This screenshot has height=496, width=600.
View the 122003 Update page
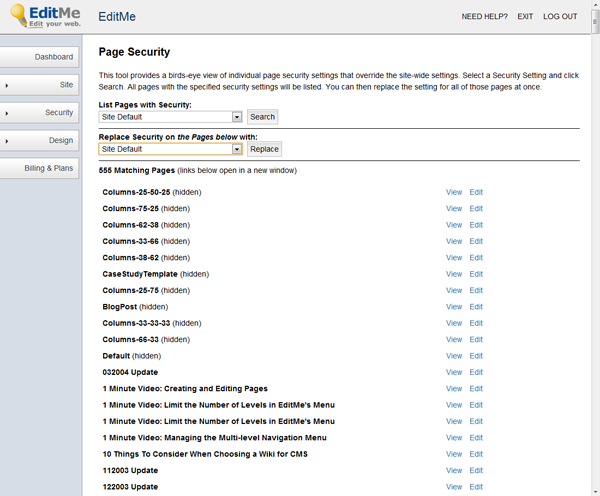coord(454,487)
